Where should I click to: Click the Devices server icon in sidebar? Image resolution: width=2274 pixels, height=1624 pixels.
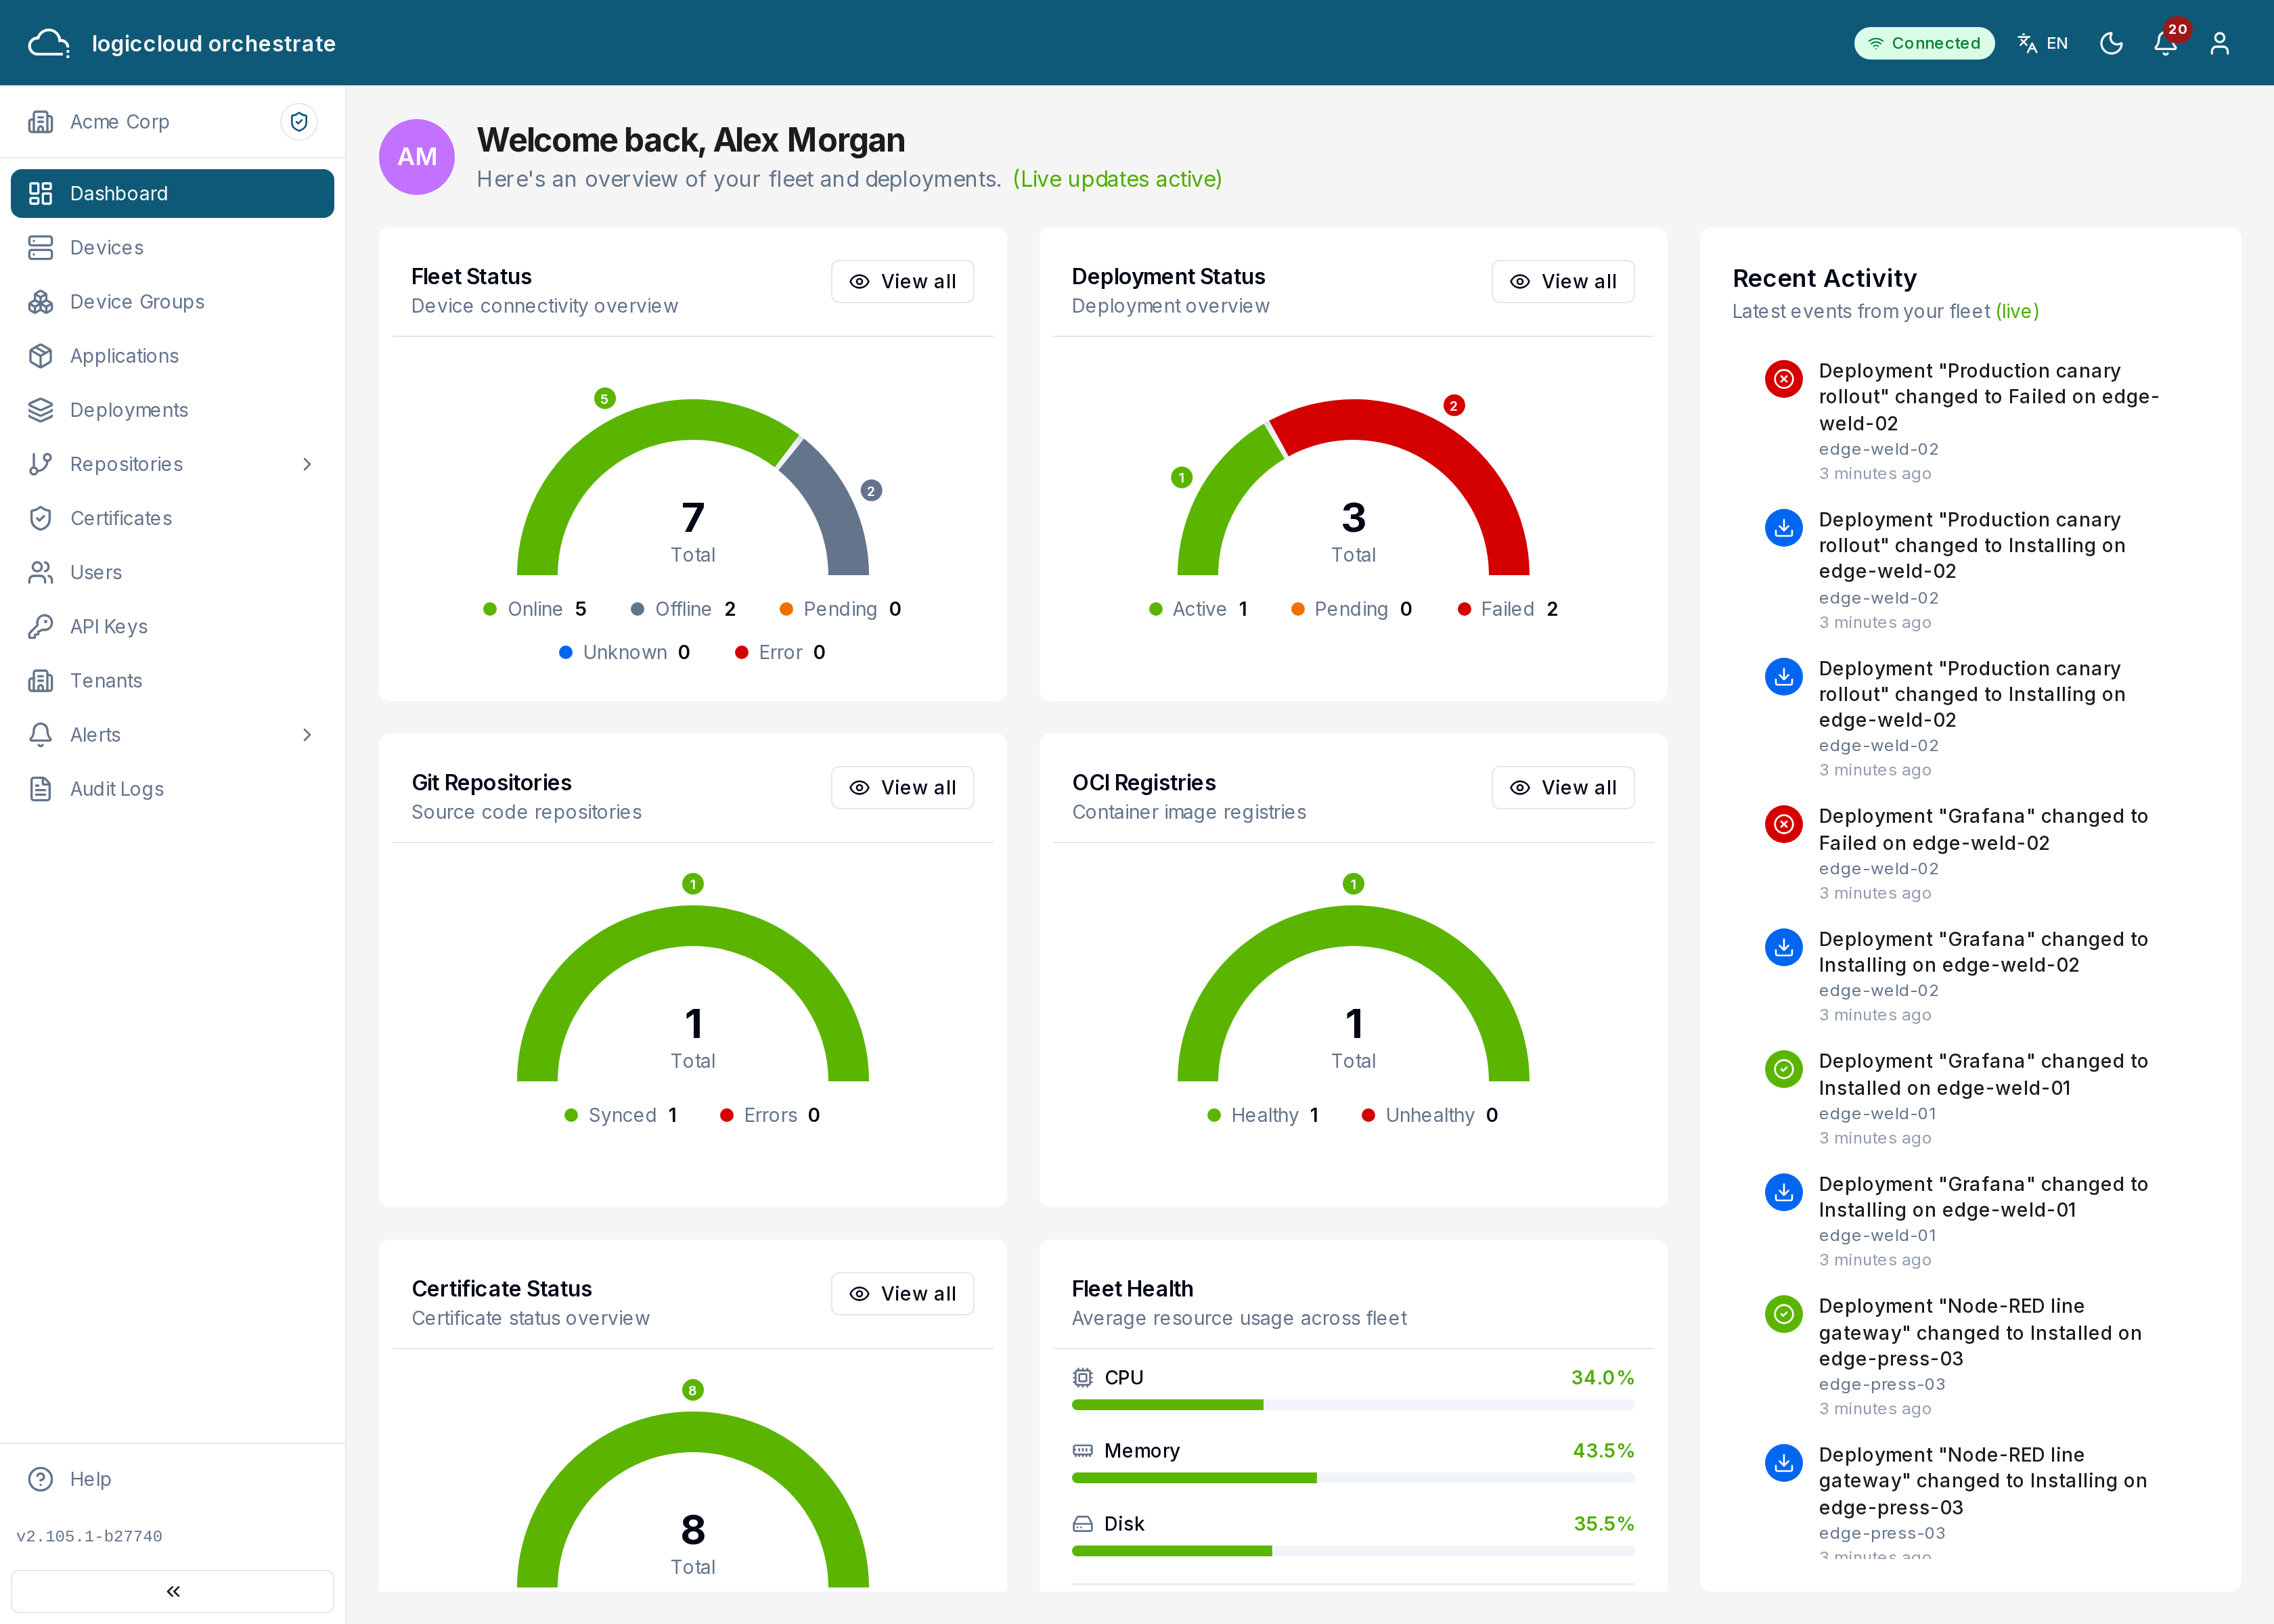pos(41,248)
